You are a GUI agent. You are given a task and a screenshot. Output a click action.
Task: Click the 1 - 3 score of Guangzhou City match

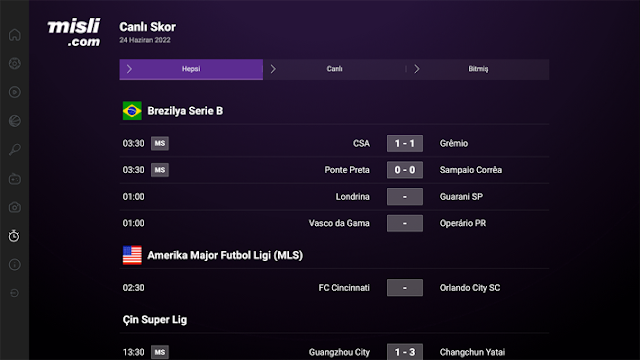(x=405, y=352)
